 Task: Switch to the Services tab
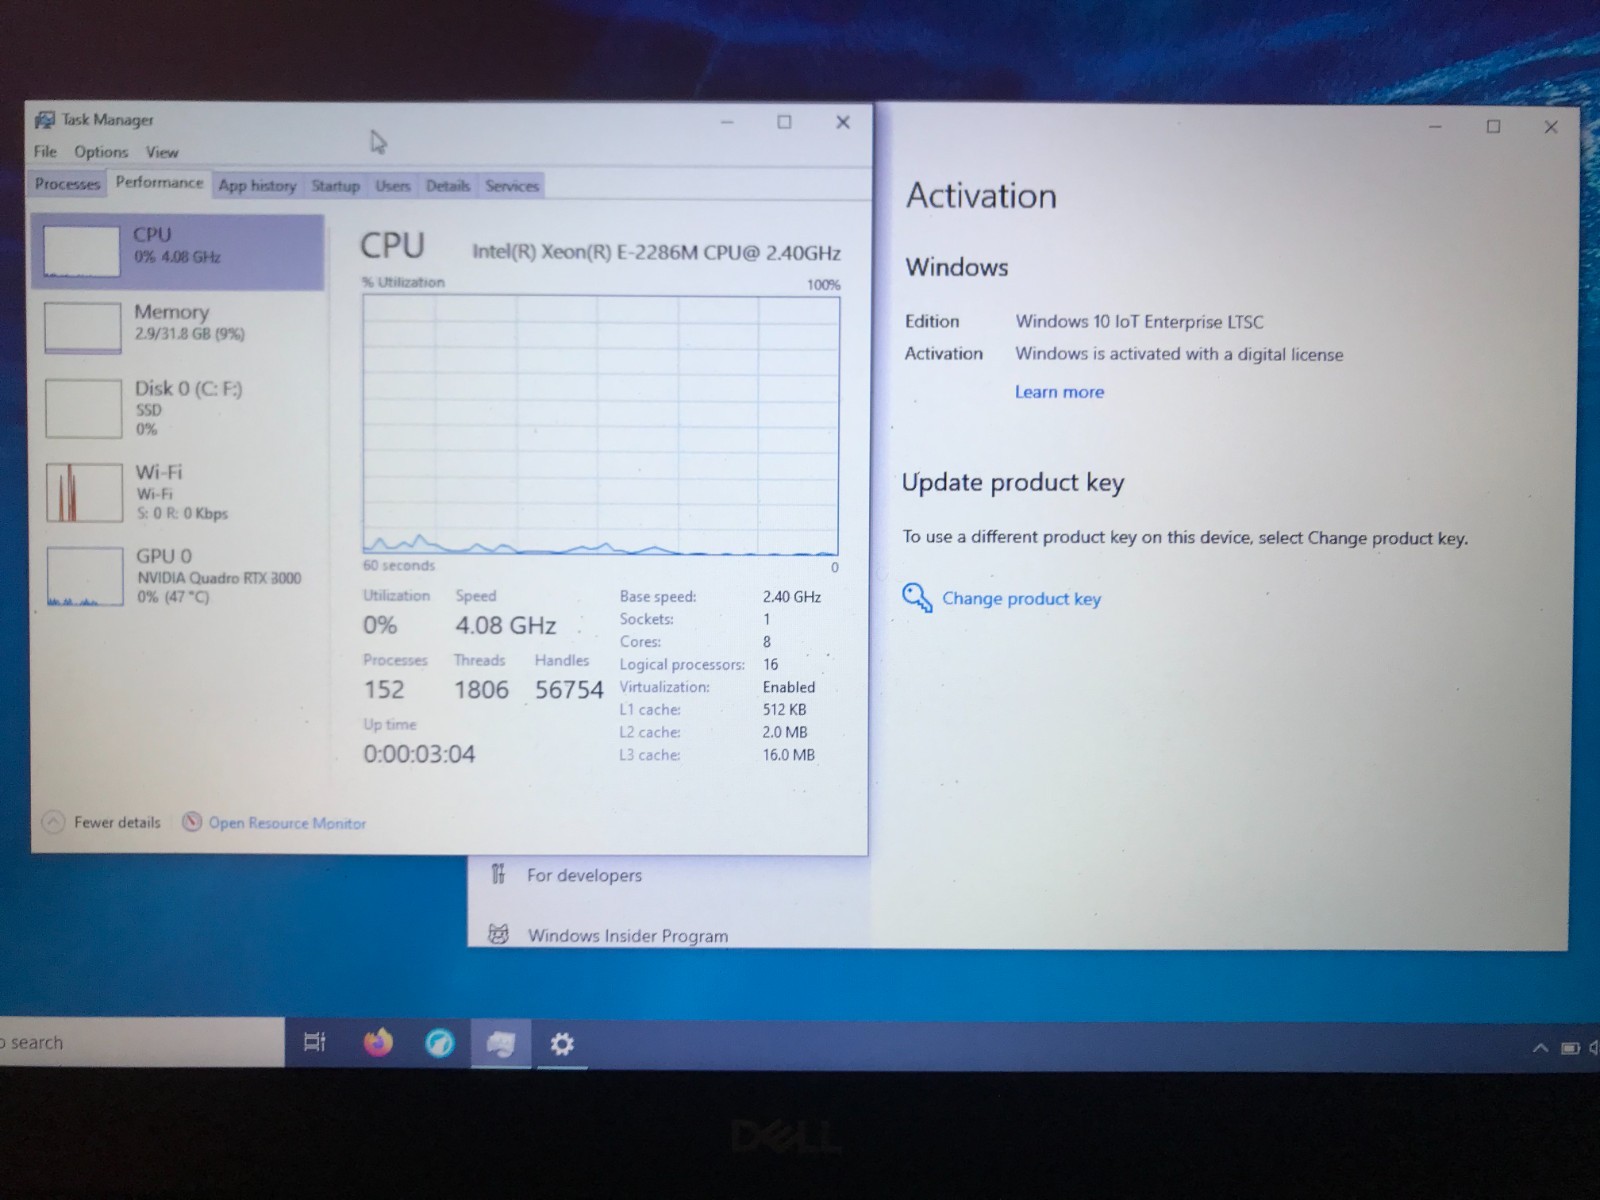(512, 185)
